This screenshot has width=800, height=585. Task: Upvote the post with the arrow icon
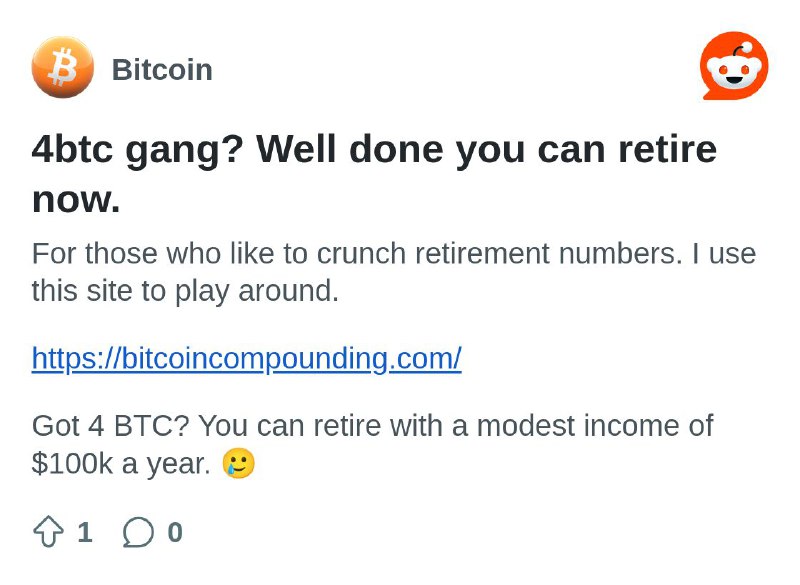click(48, 532)
